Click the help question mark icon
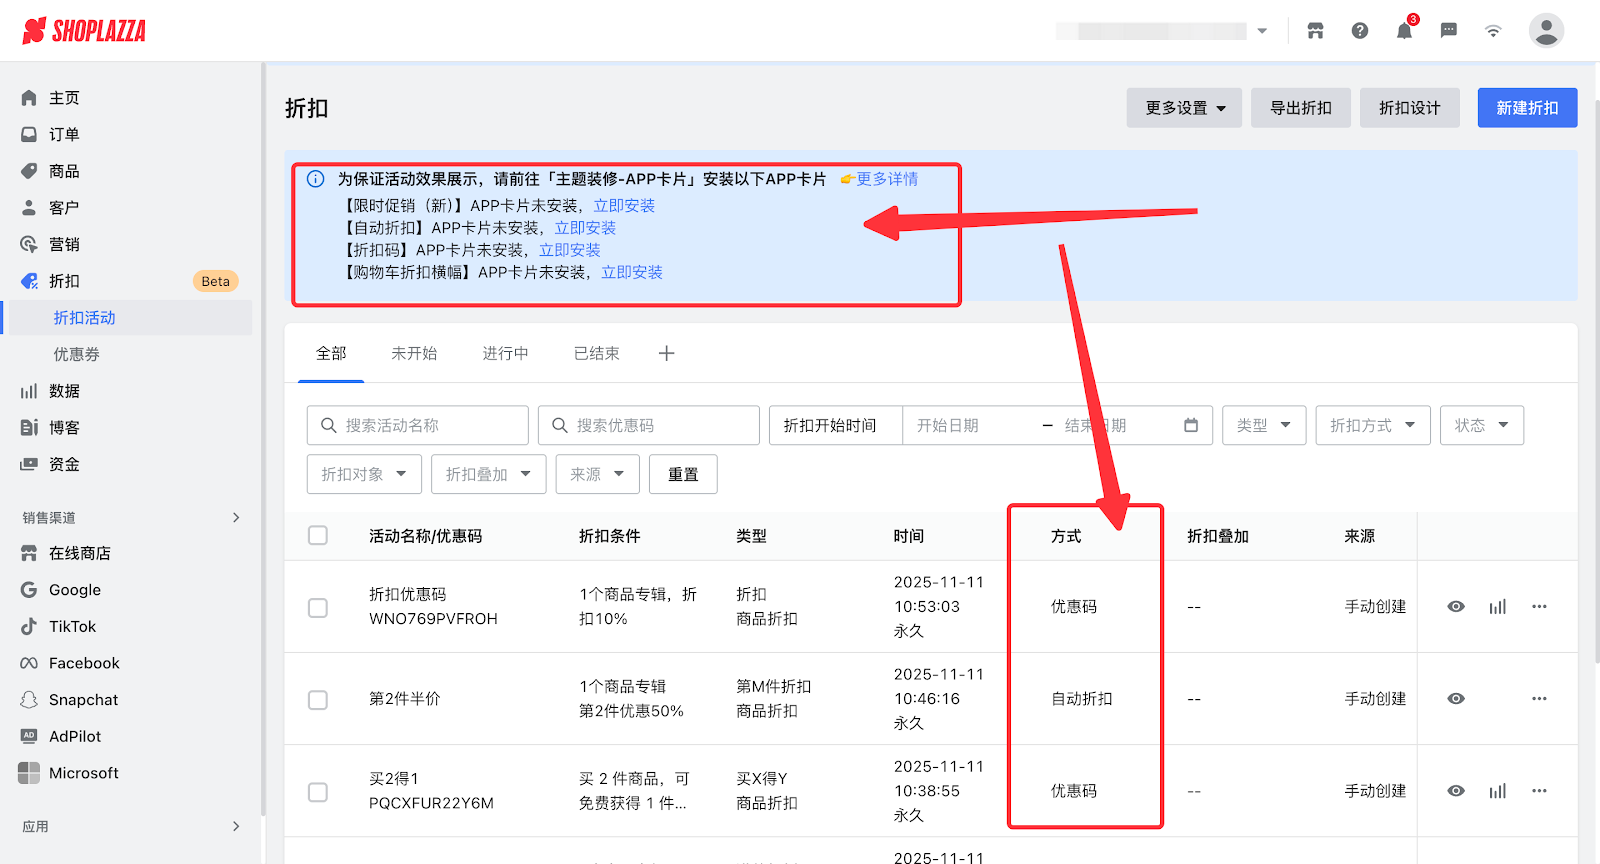1600x864 pixels. click(1360, 31)
